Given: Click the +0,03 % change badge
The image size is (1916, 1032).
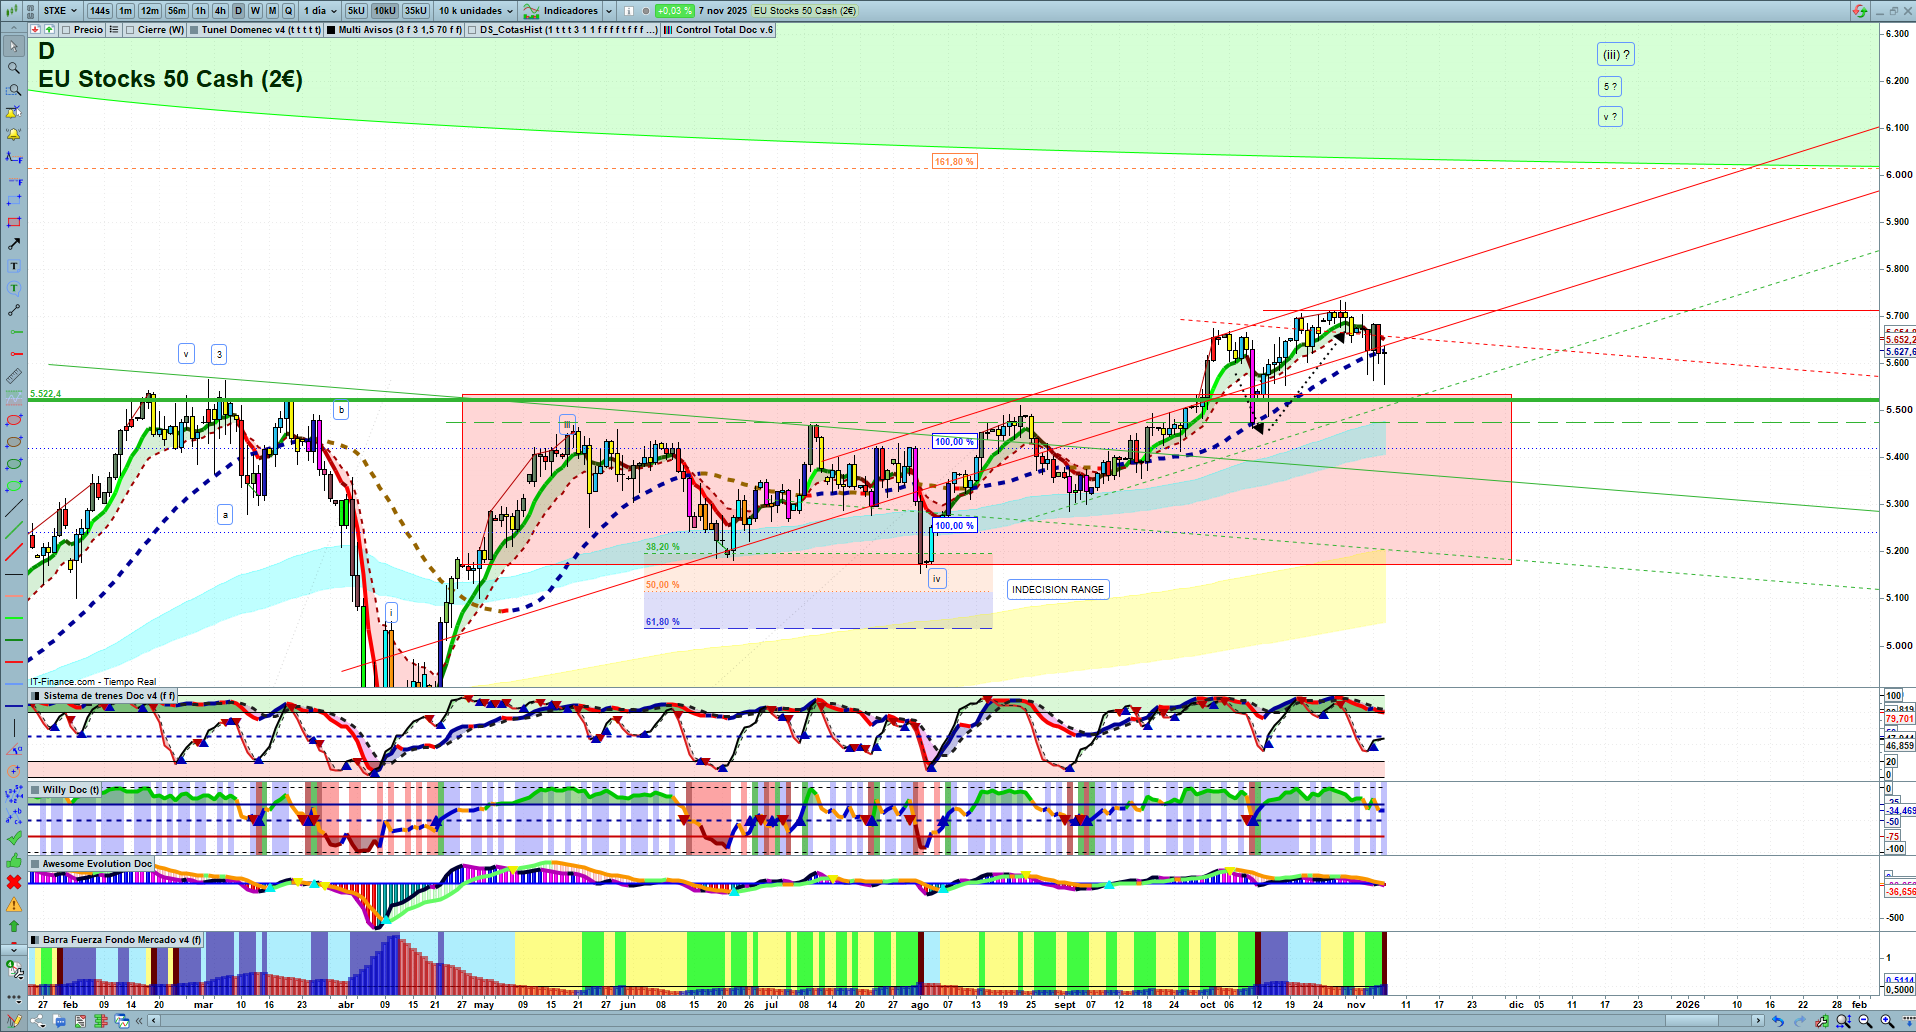Looking at the screenshot, I should click(x=674, y=11).
